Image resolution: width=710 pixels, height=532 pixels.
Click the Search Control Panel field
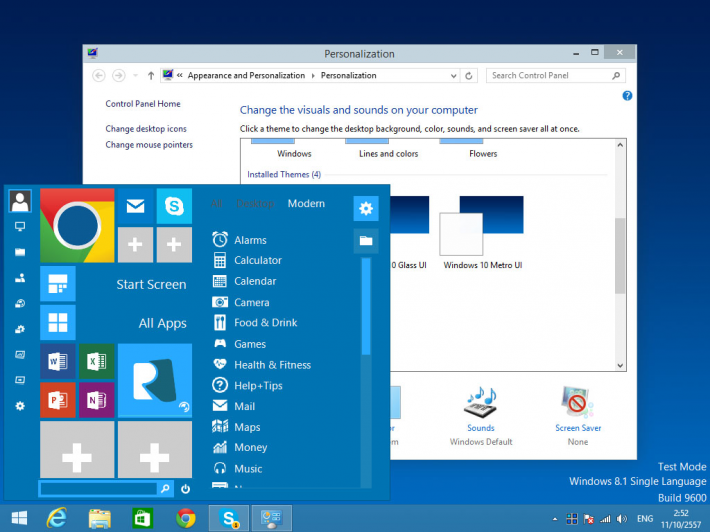click(556, 76)
